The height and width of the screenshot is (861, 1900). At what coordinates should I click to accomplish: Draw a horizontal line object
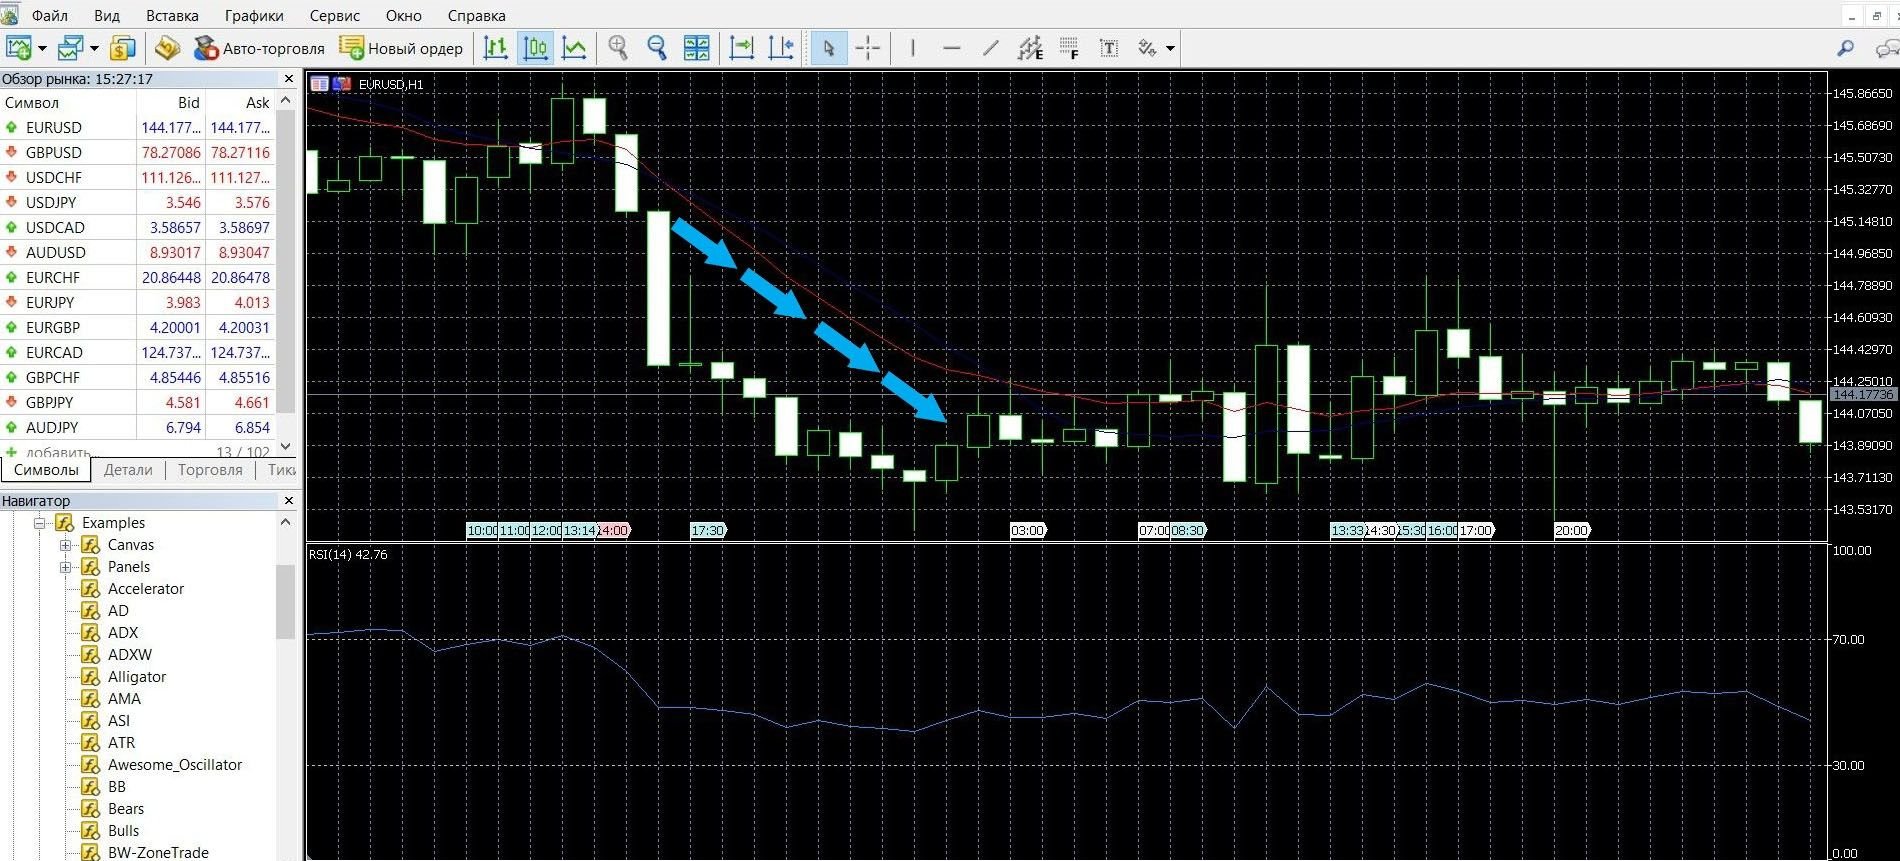point(951,48)
